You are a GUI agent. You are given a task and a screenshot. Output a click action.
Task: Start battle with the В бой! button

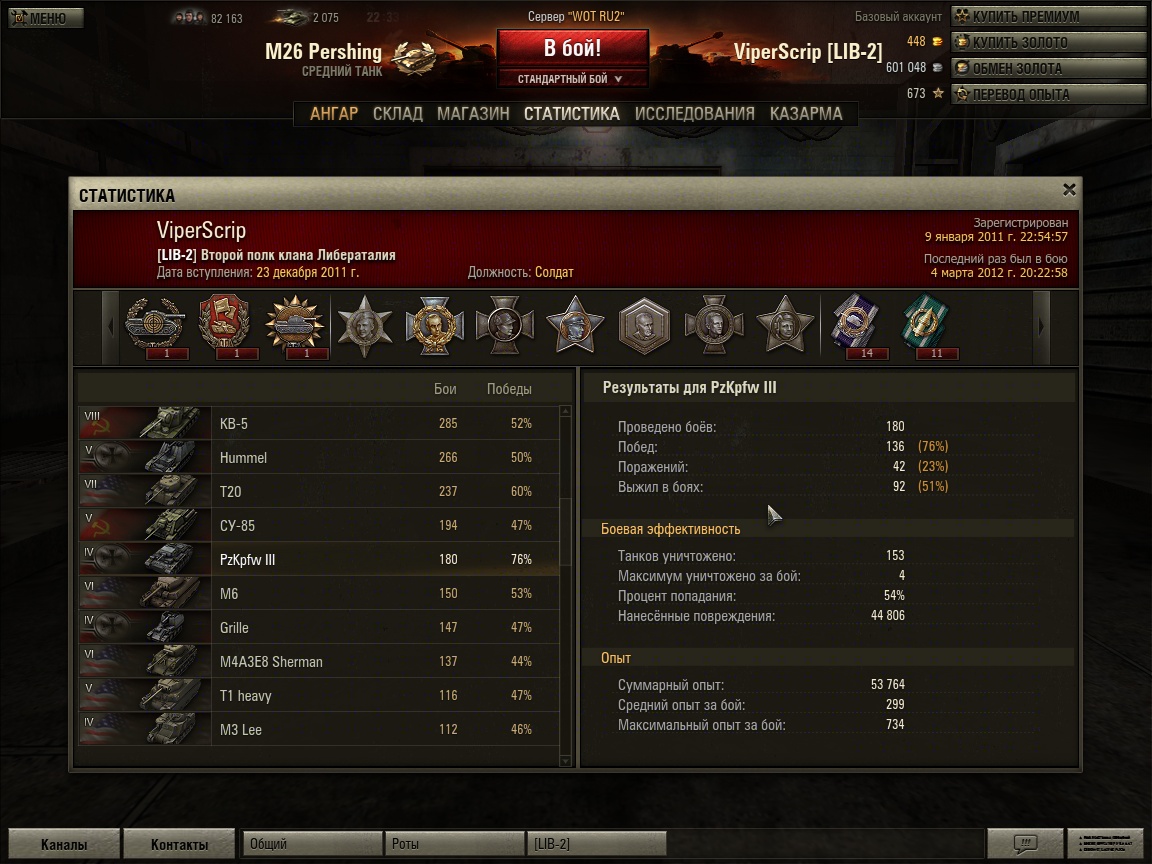[x=572, y=48]
